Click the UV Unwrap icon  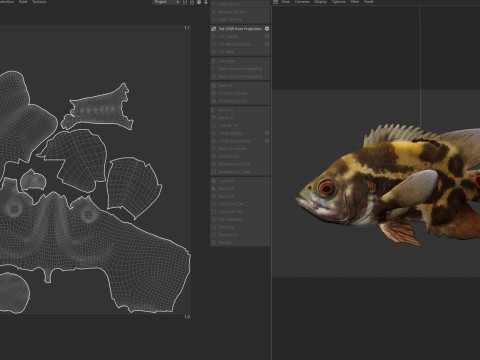(214, 36)
